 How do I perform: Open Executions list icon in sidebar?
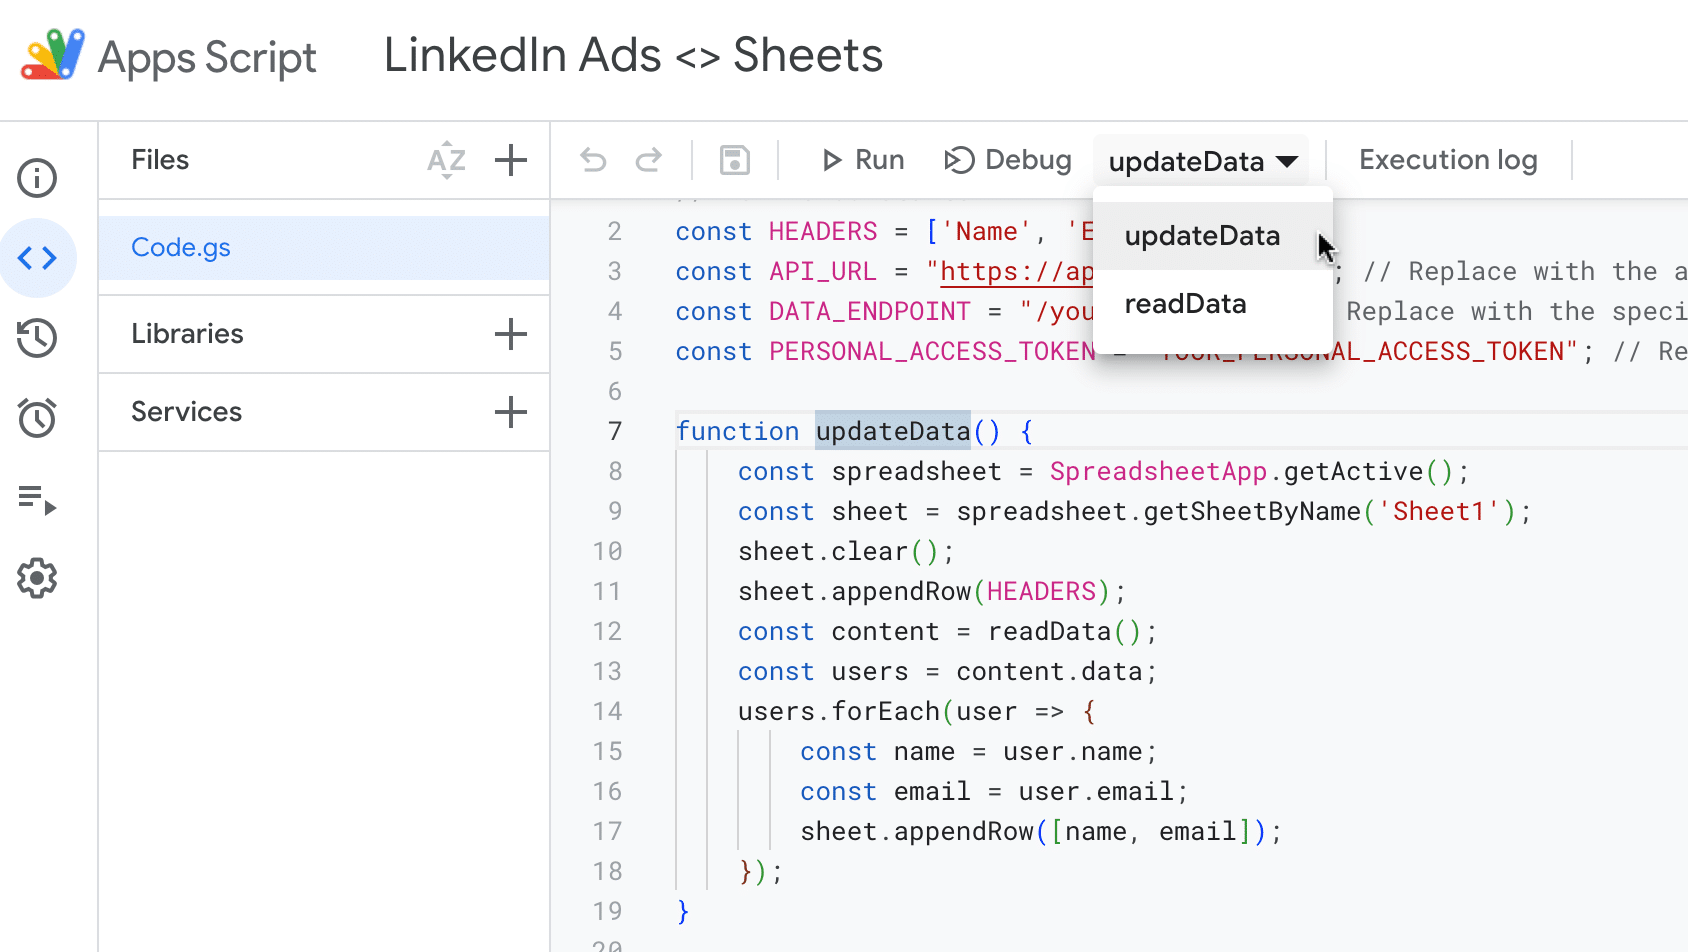click(x=37, y=498)
